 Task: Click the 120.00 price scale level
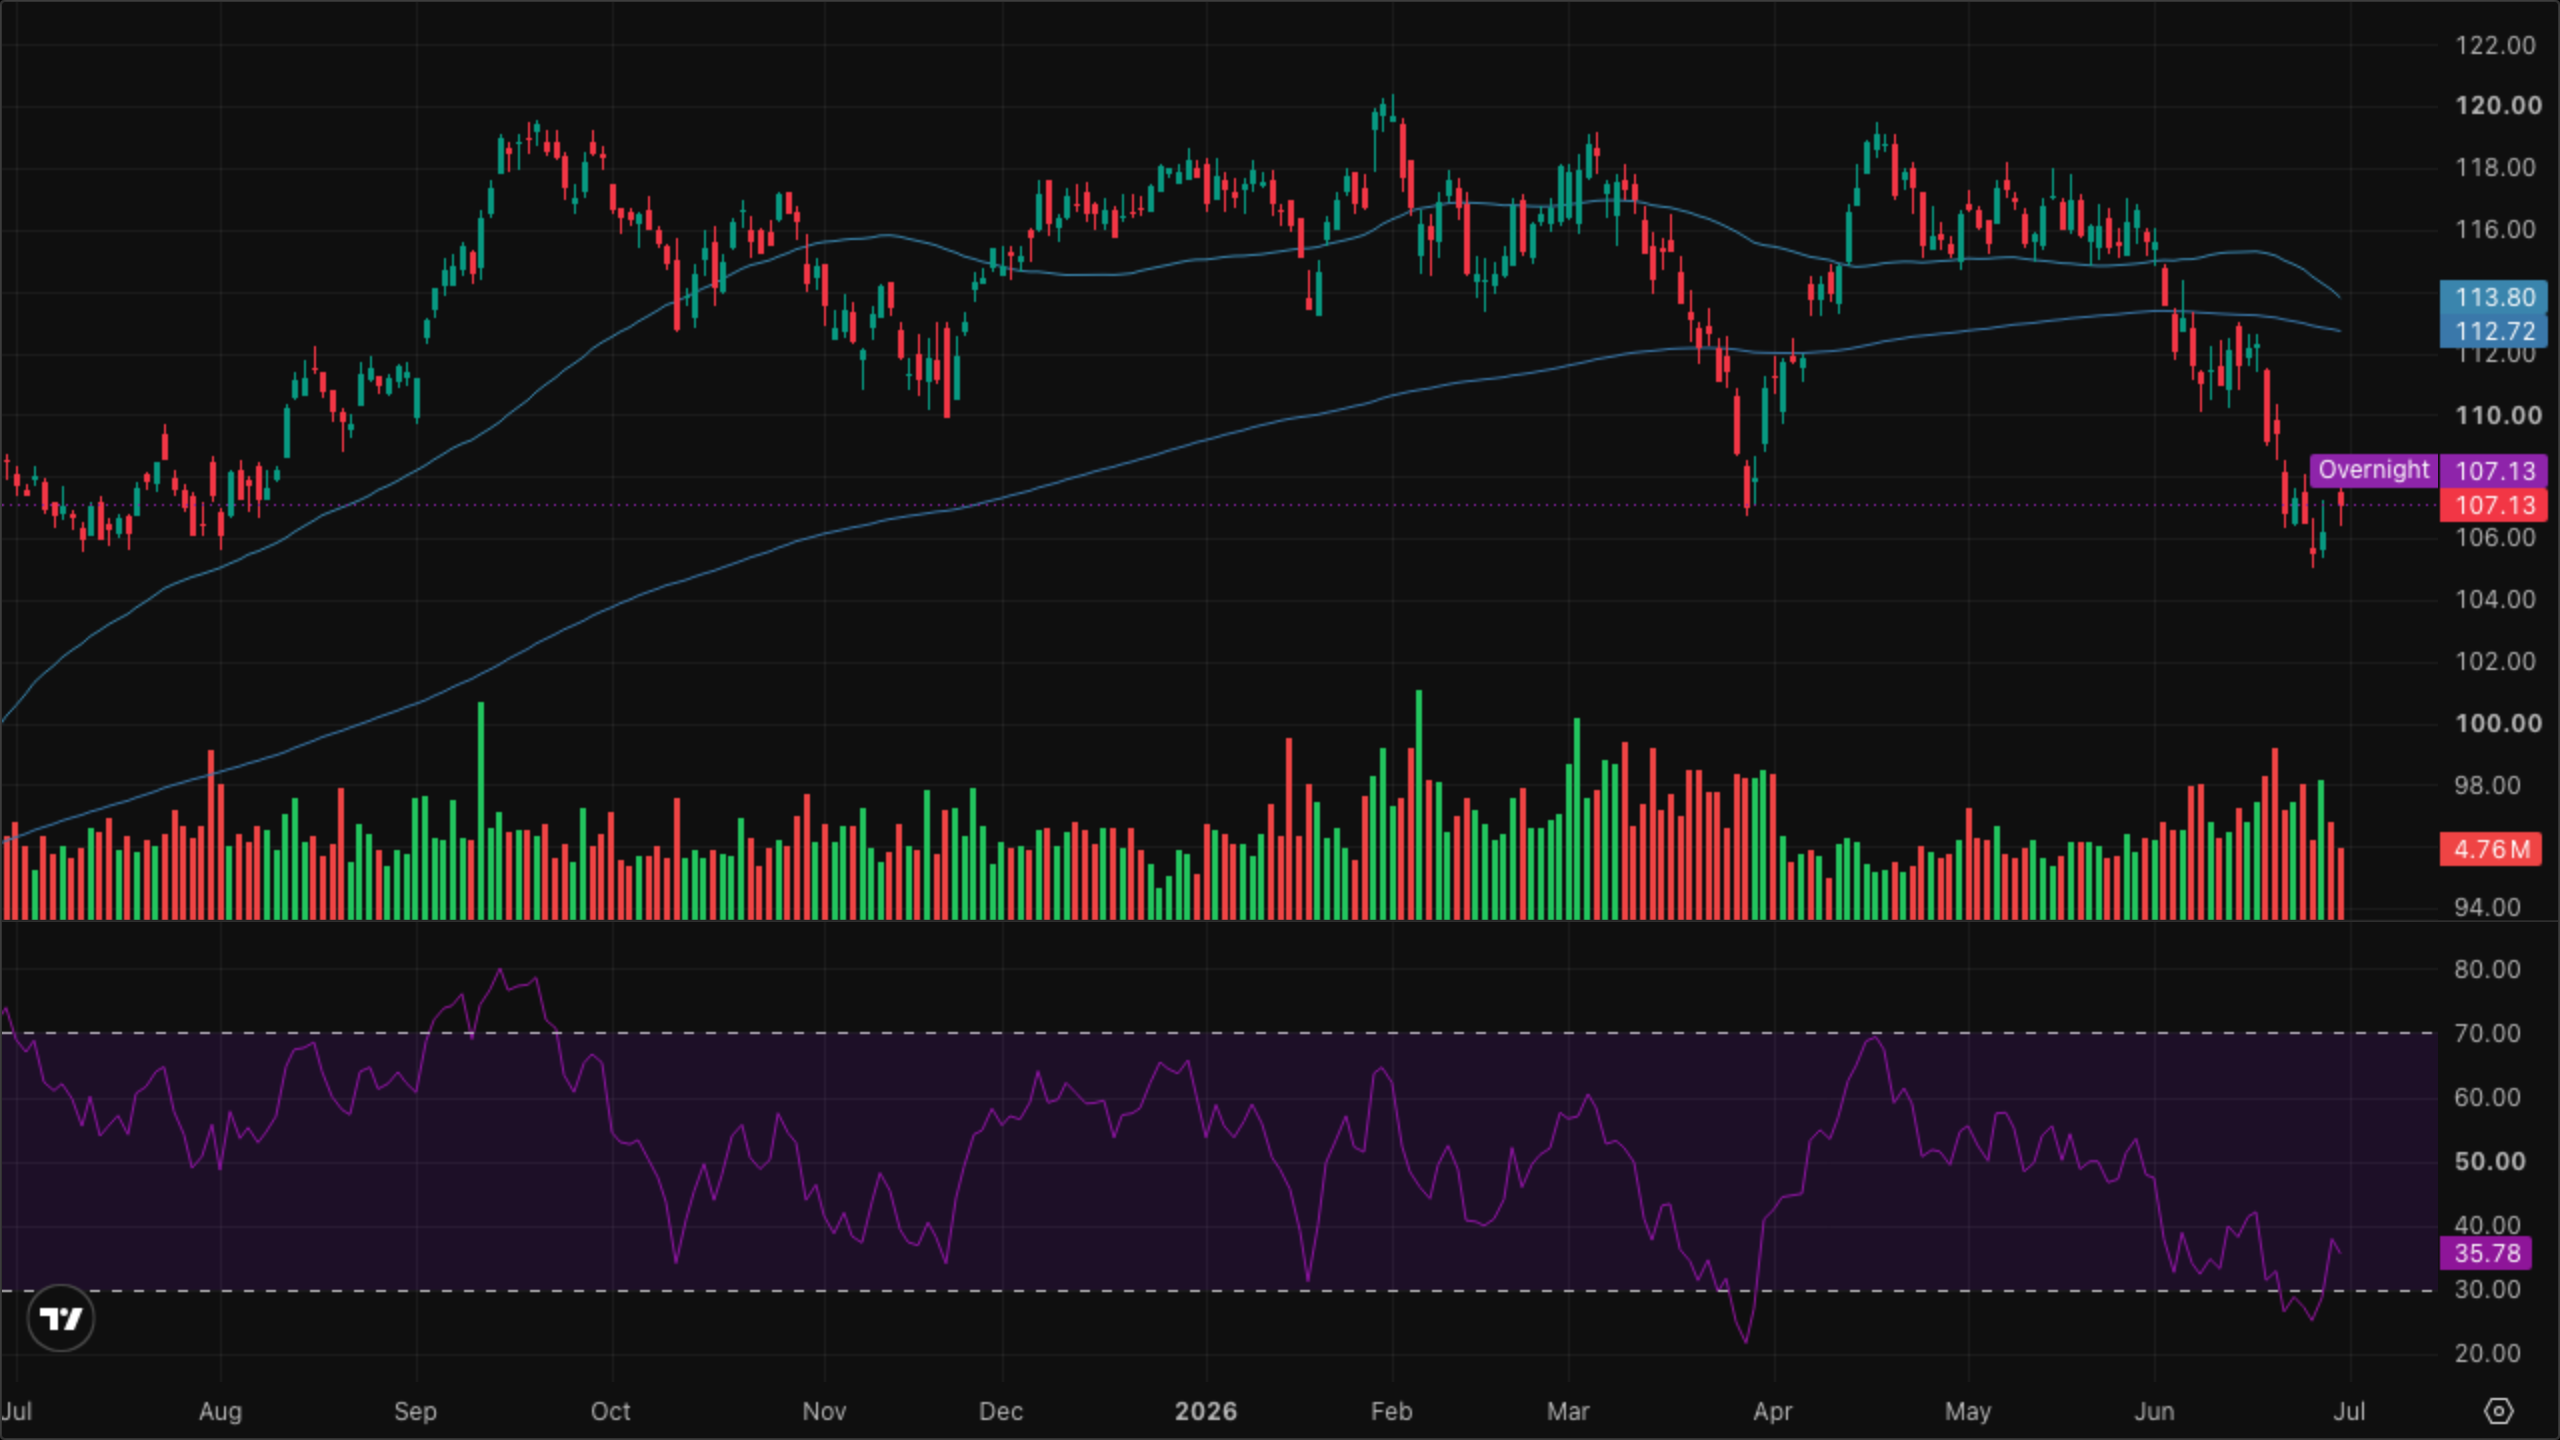tap(2497, 106)
